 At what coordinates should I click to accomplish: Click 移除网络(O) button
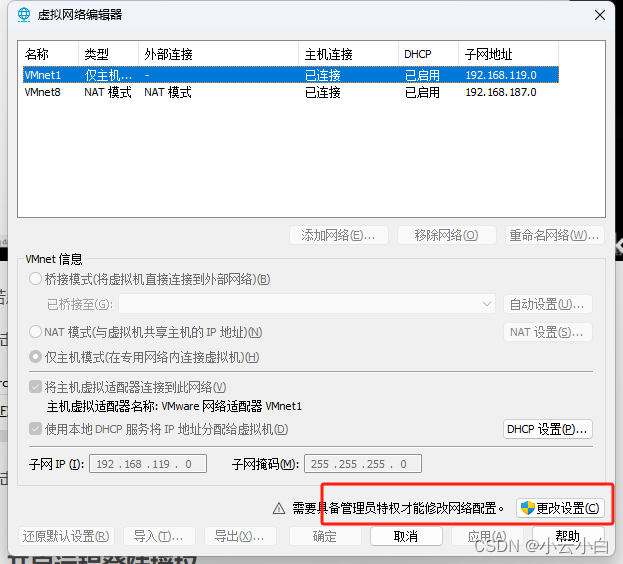[447, 235]
